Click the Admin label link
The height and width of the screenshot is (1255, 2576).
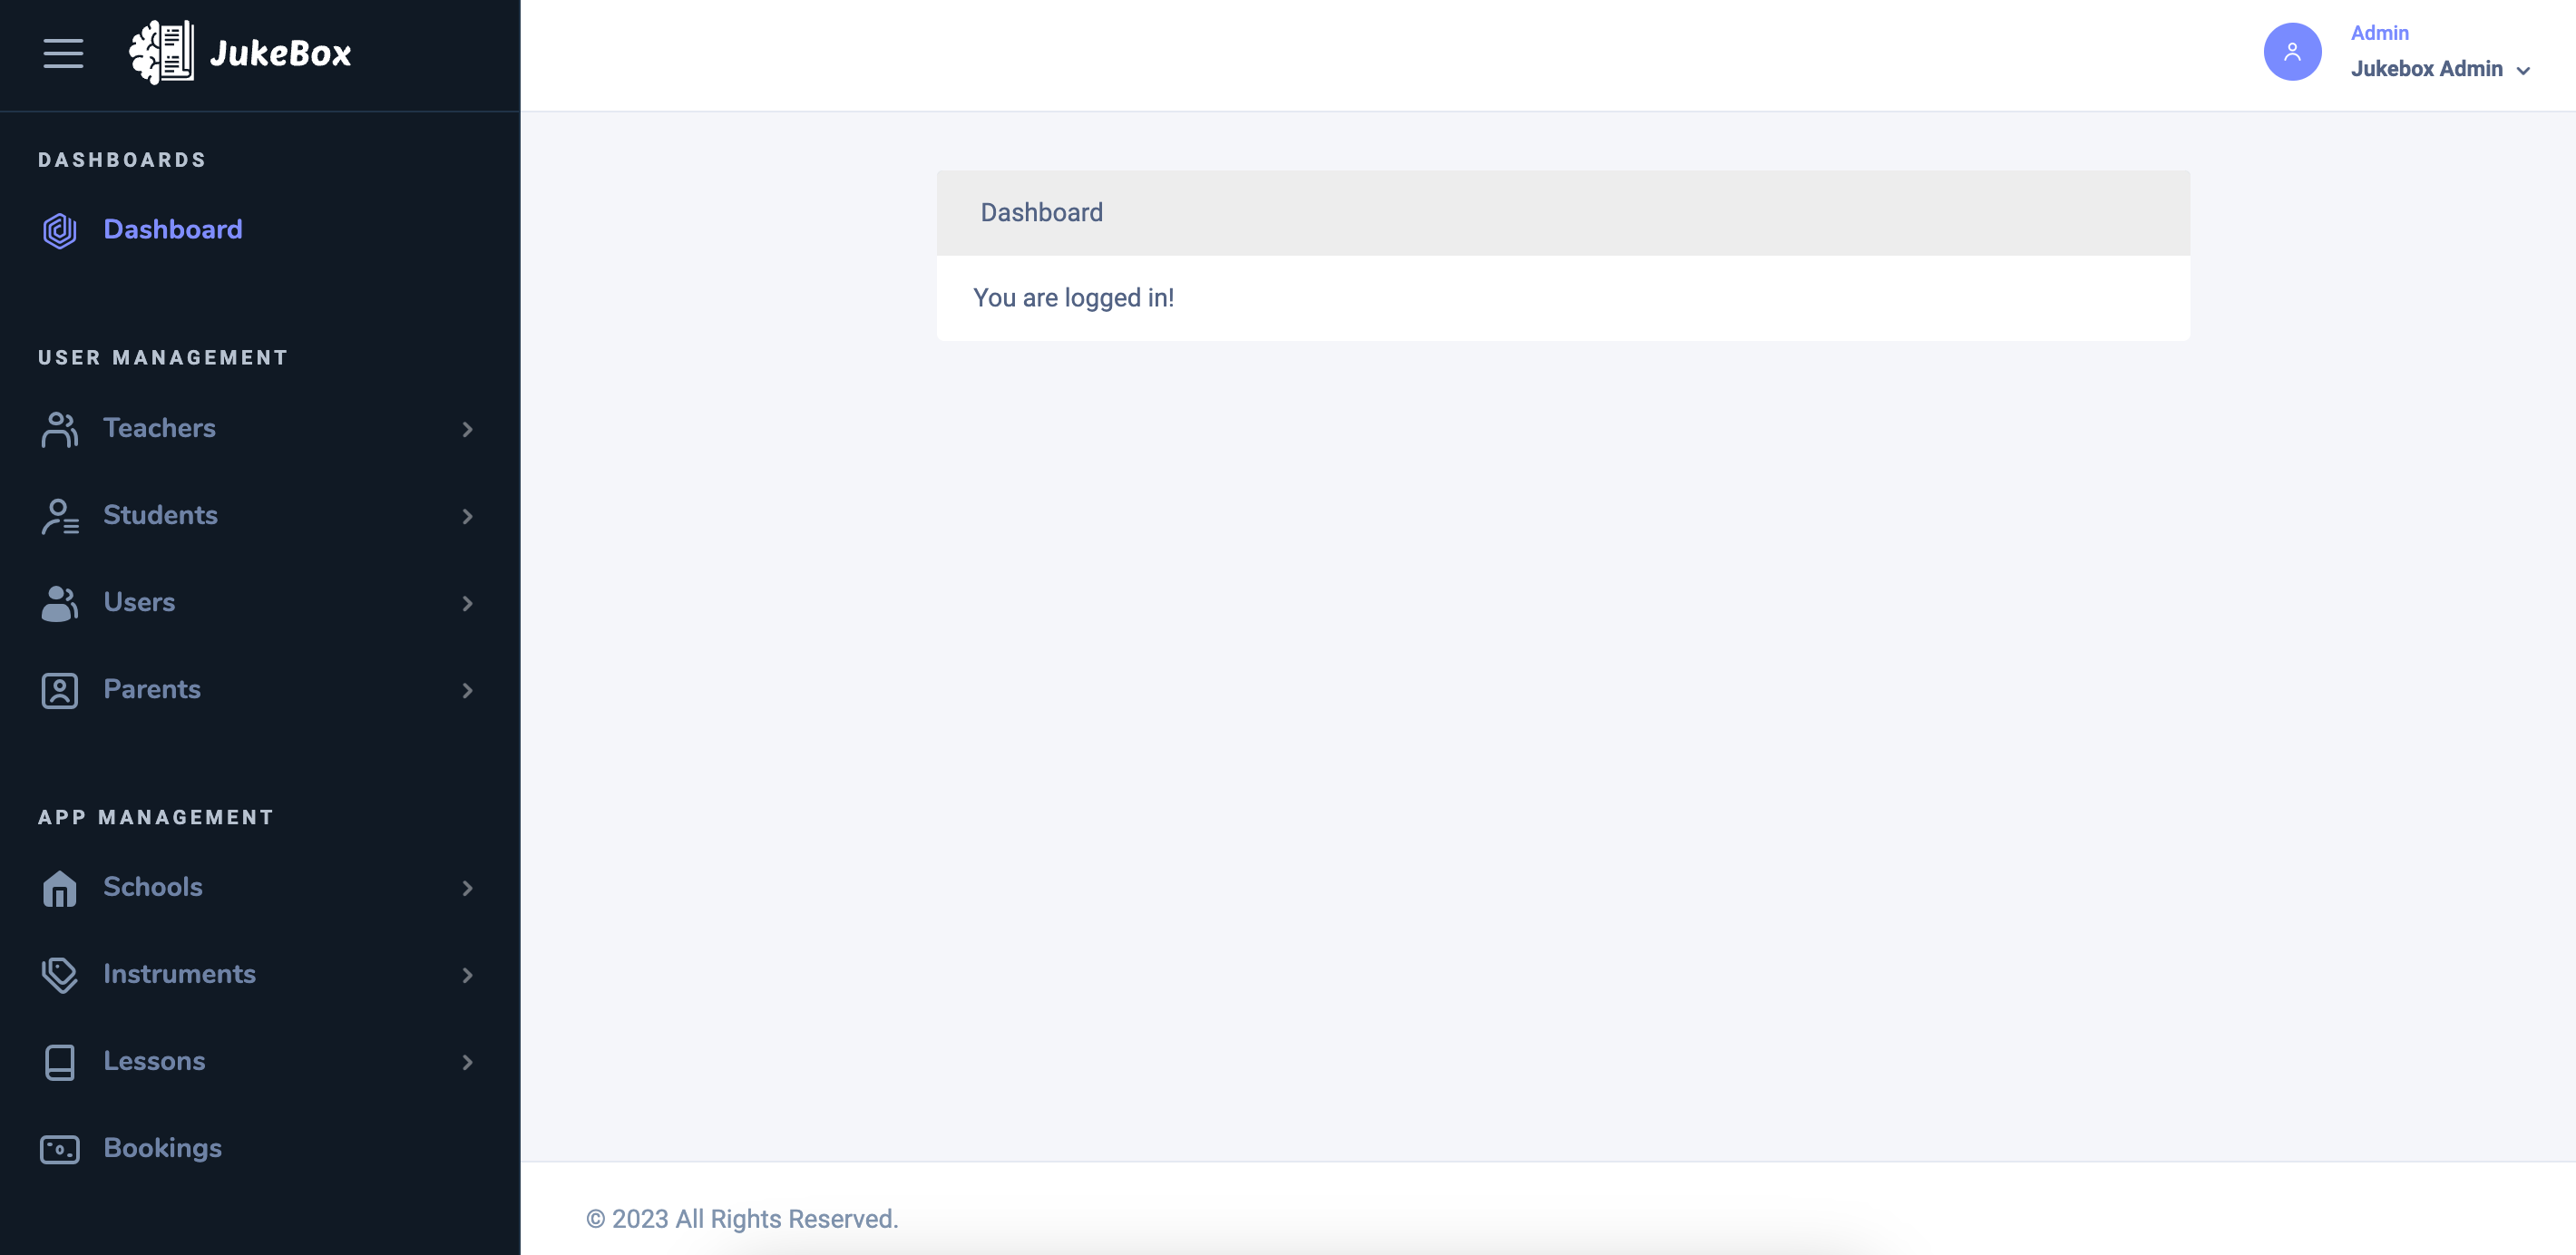[x=2379, y=33]
